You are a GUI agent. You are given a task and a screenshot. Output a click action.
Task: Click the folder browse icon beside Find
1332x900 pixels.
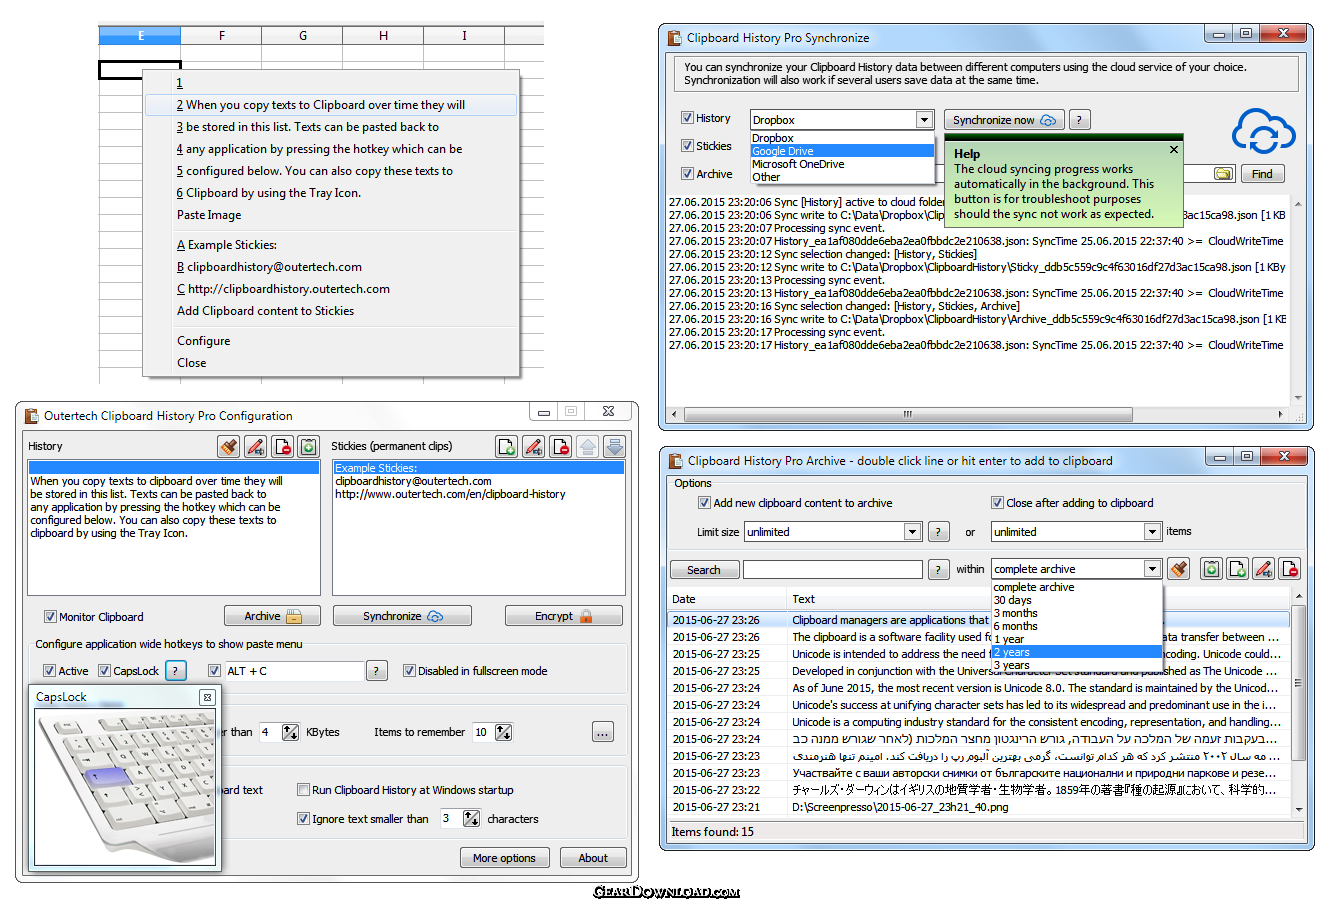[x=1224, y=174]
